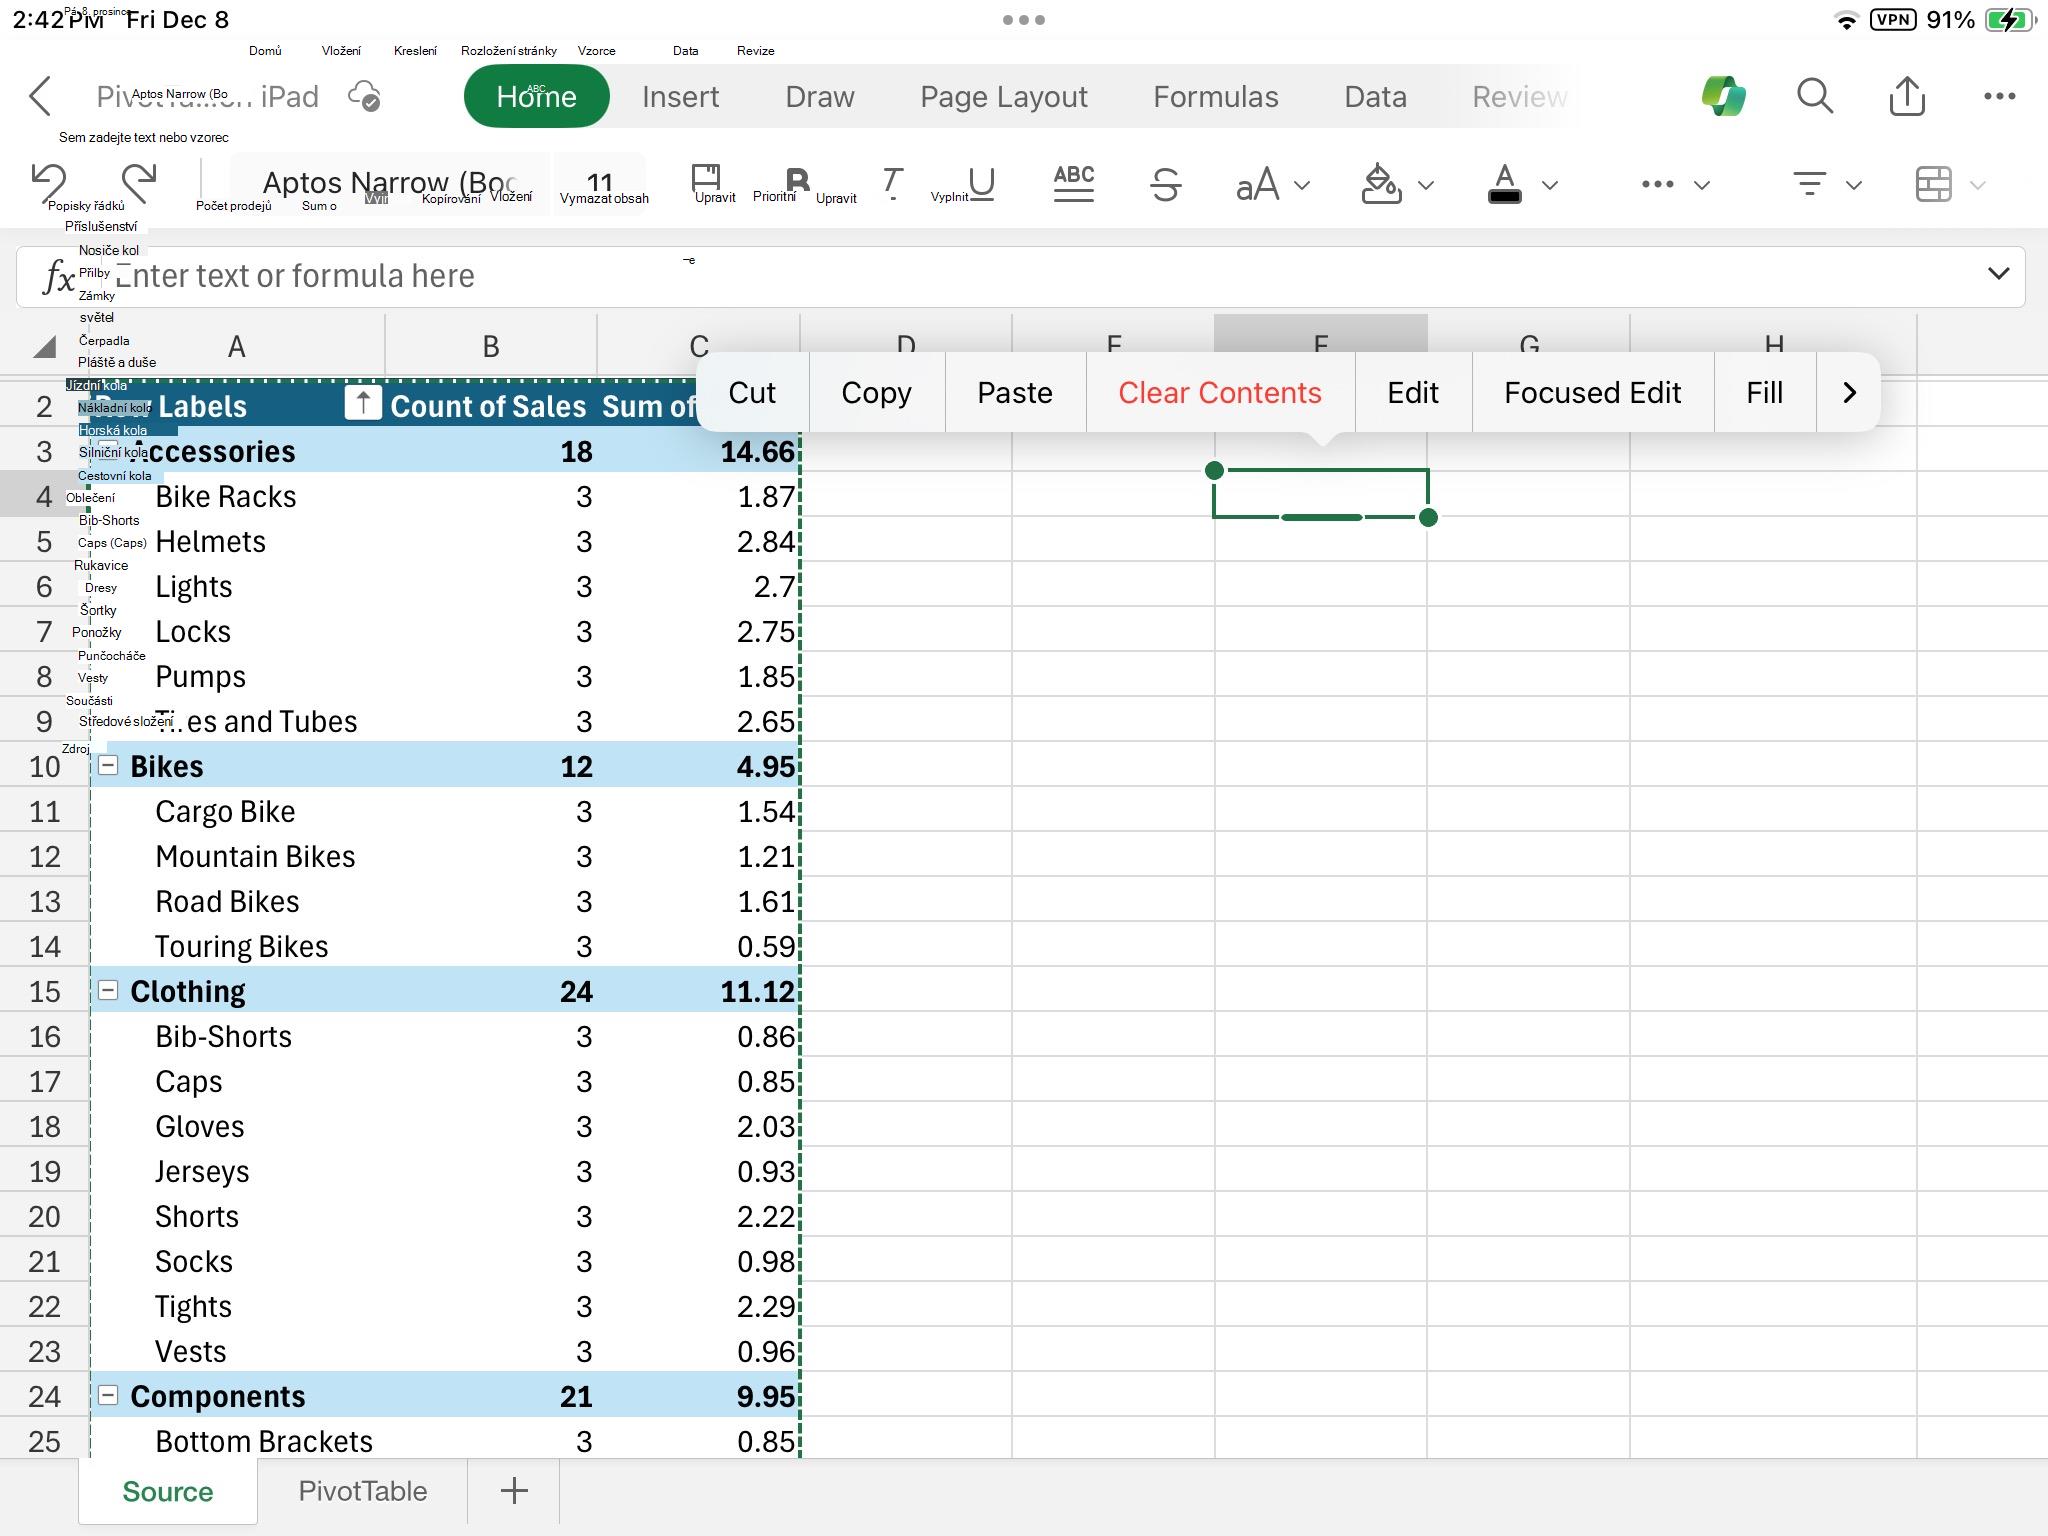Open the PivotTable sheet tab
The image size is (2048, 1536).
coord(362,1491)
